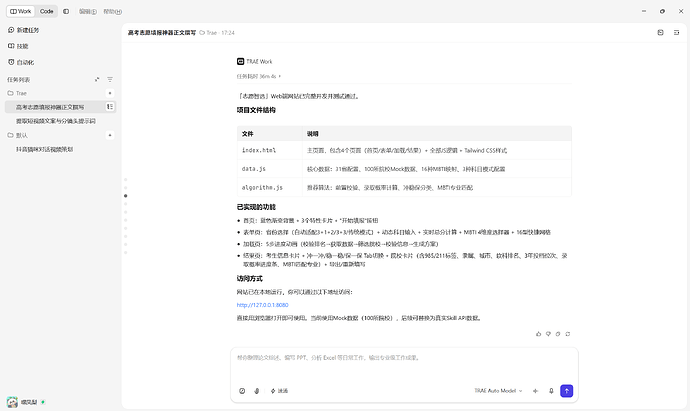Collapse the 默认 folder in the task list
This screenshot has height=411, width=690.
[18, 135]
